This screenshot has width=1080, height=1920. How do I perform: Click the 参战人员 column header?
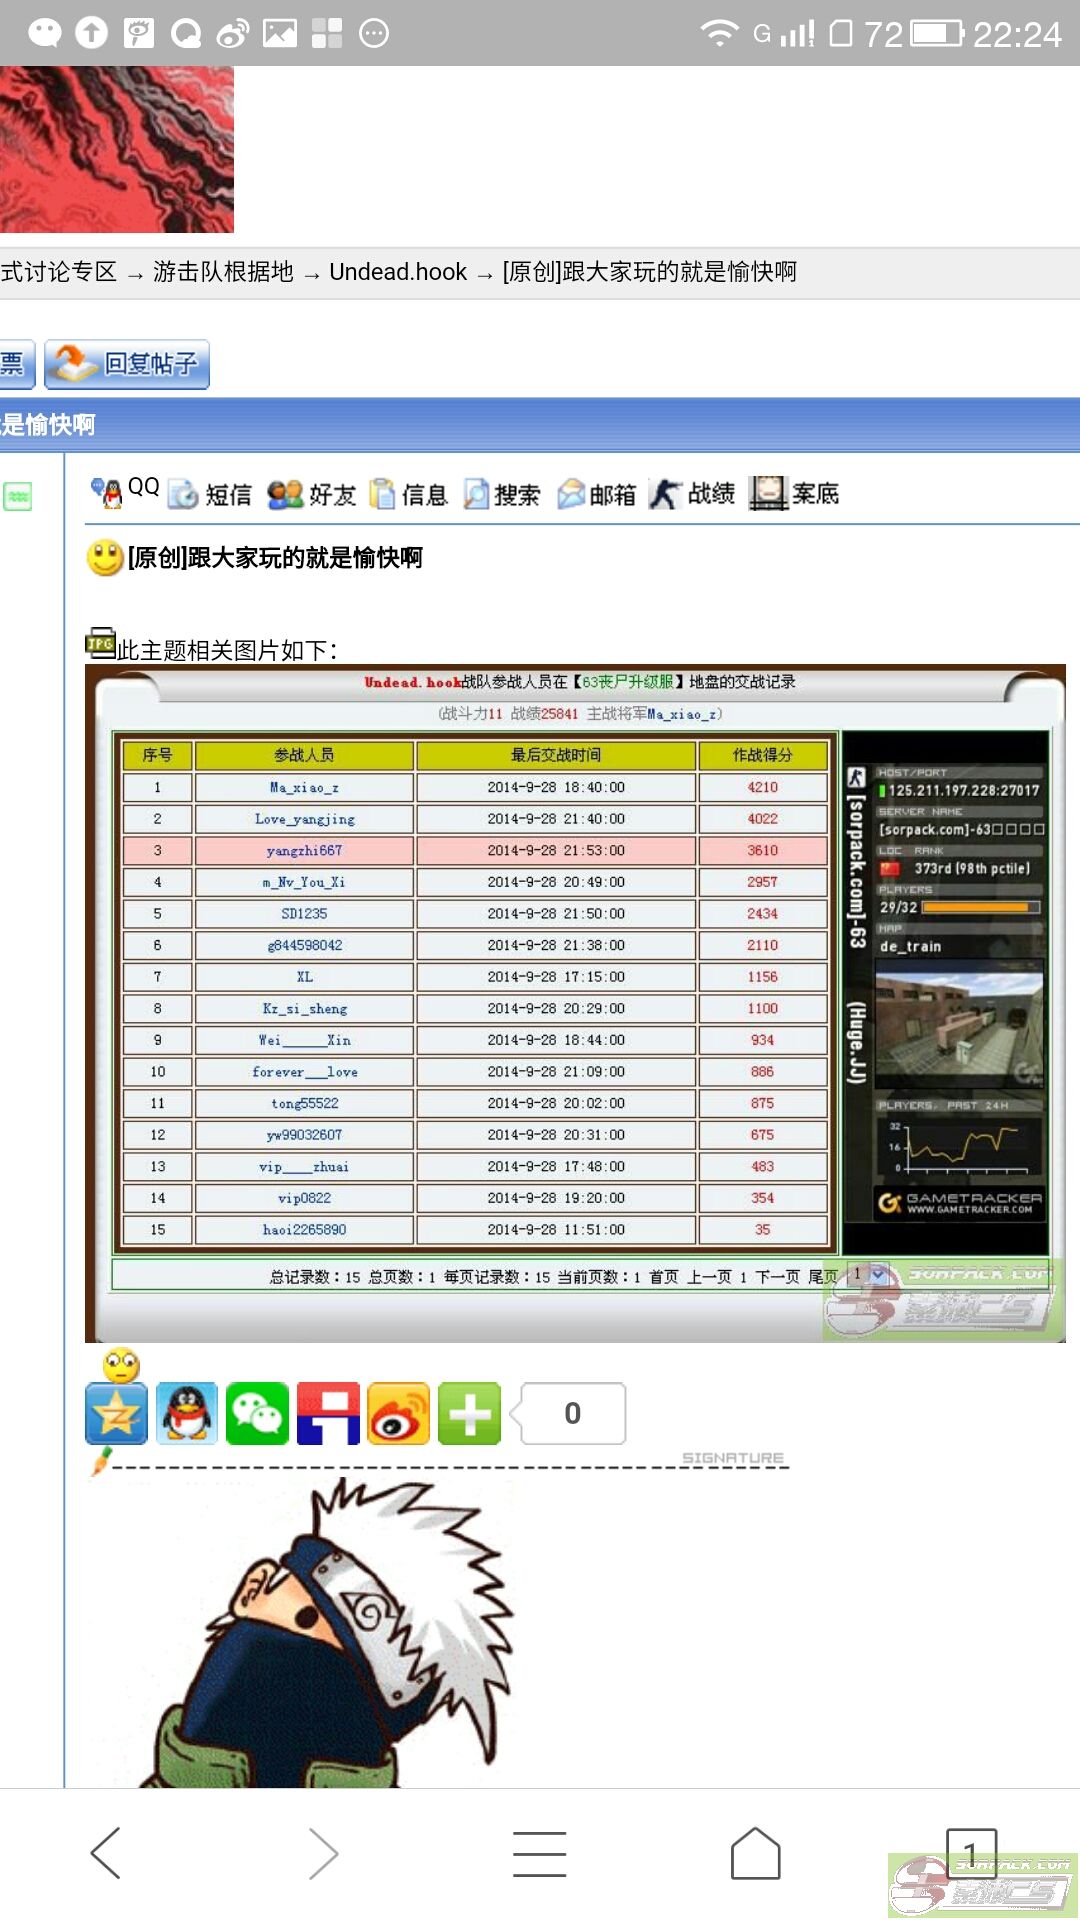click(304, 755)
